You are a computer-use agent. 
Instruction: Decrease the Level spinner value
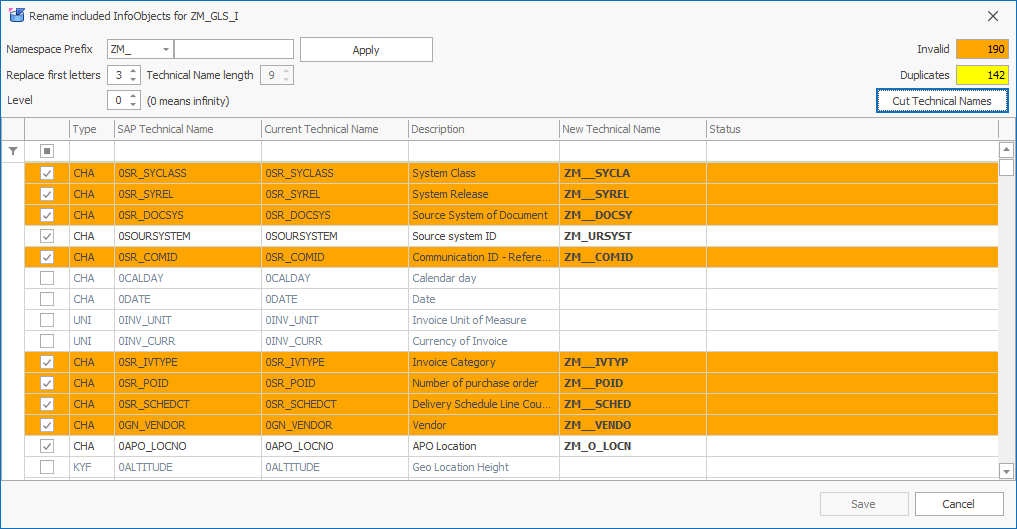tap(134, 105)
